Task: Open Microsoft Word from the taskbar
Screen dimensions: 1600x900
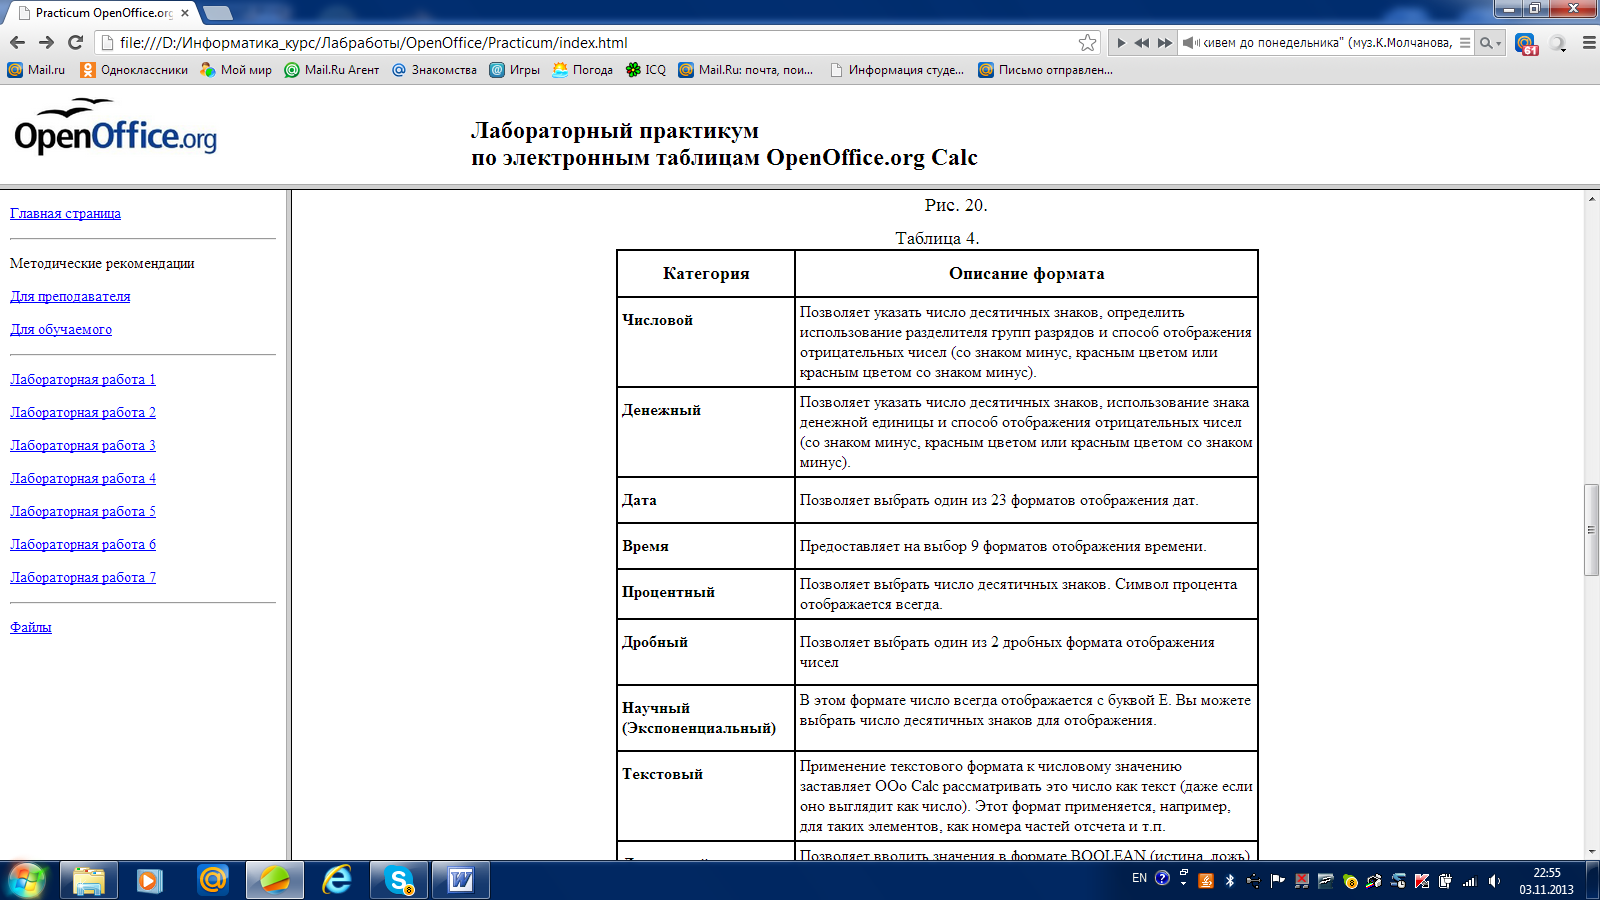Action: point(461,880)
